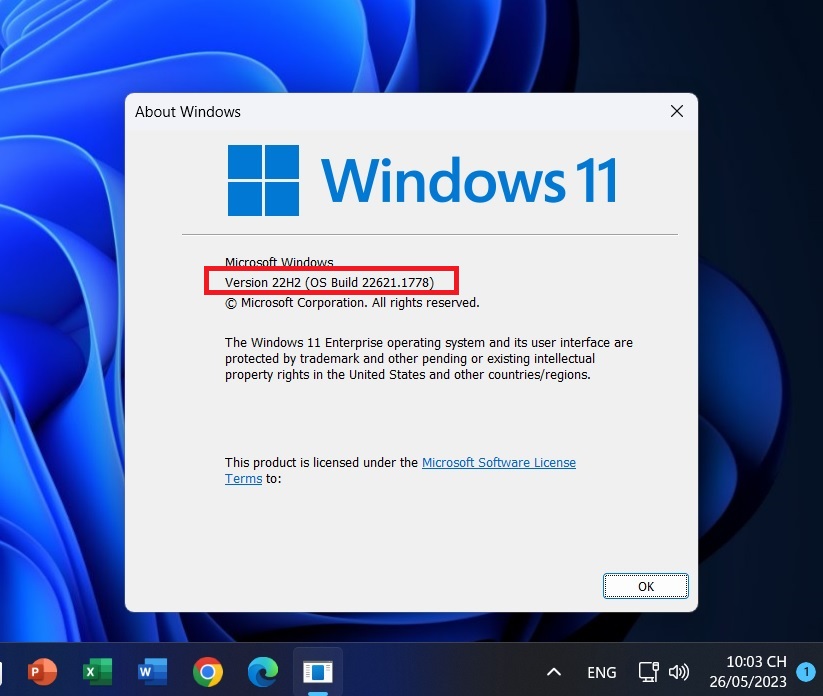Expand the hidden system tray icons chevron
The image size is (823, 696).
(554, 672)
